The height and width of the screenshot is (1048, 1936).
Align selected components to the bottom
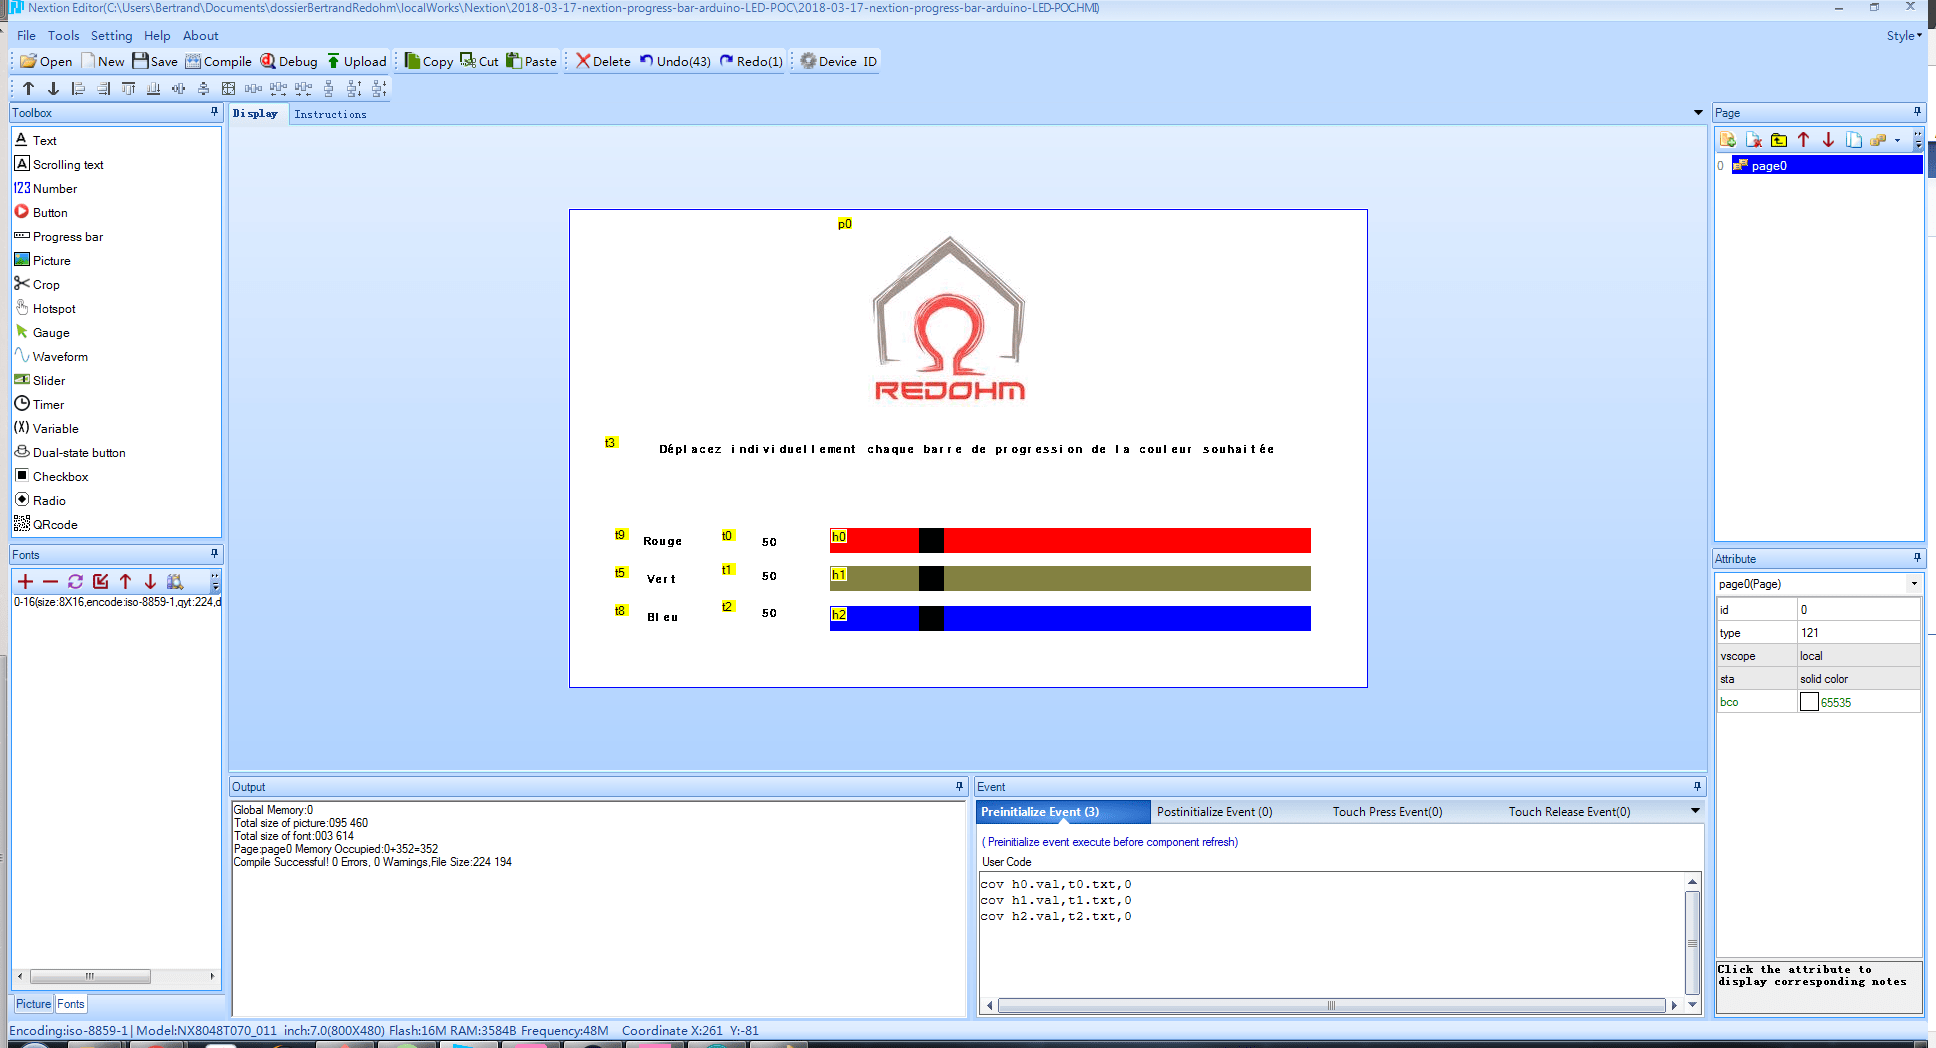click(x=154, y=89)
